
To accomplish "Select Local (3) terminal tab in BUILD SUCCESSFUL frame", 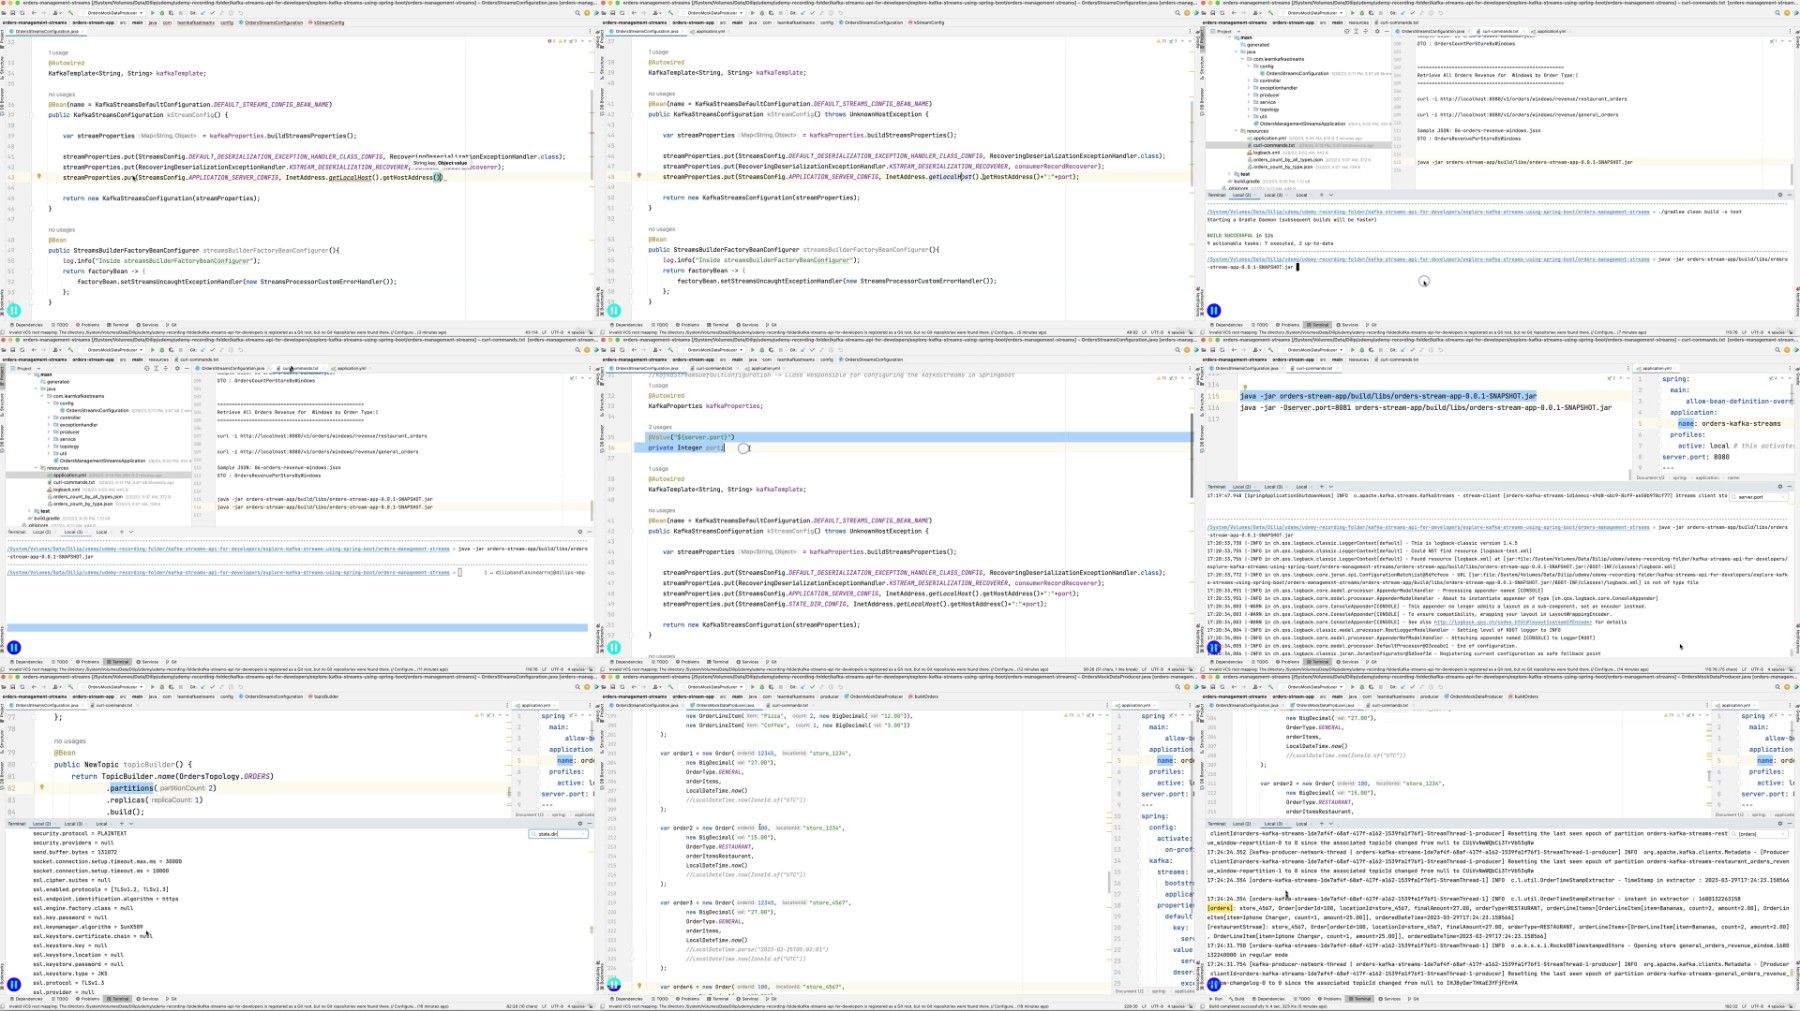I will tap(1273, 195).
